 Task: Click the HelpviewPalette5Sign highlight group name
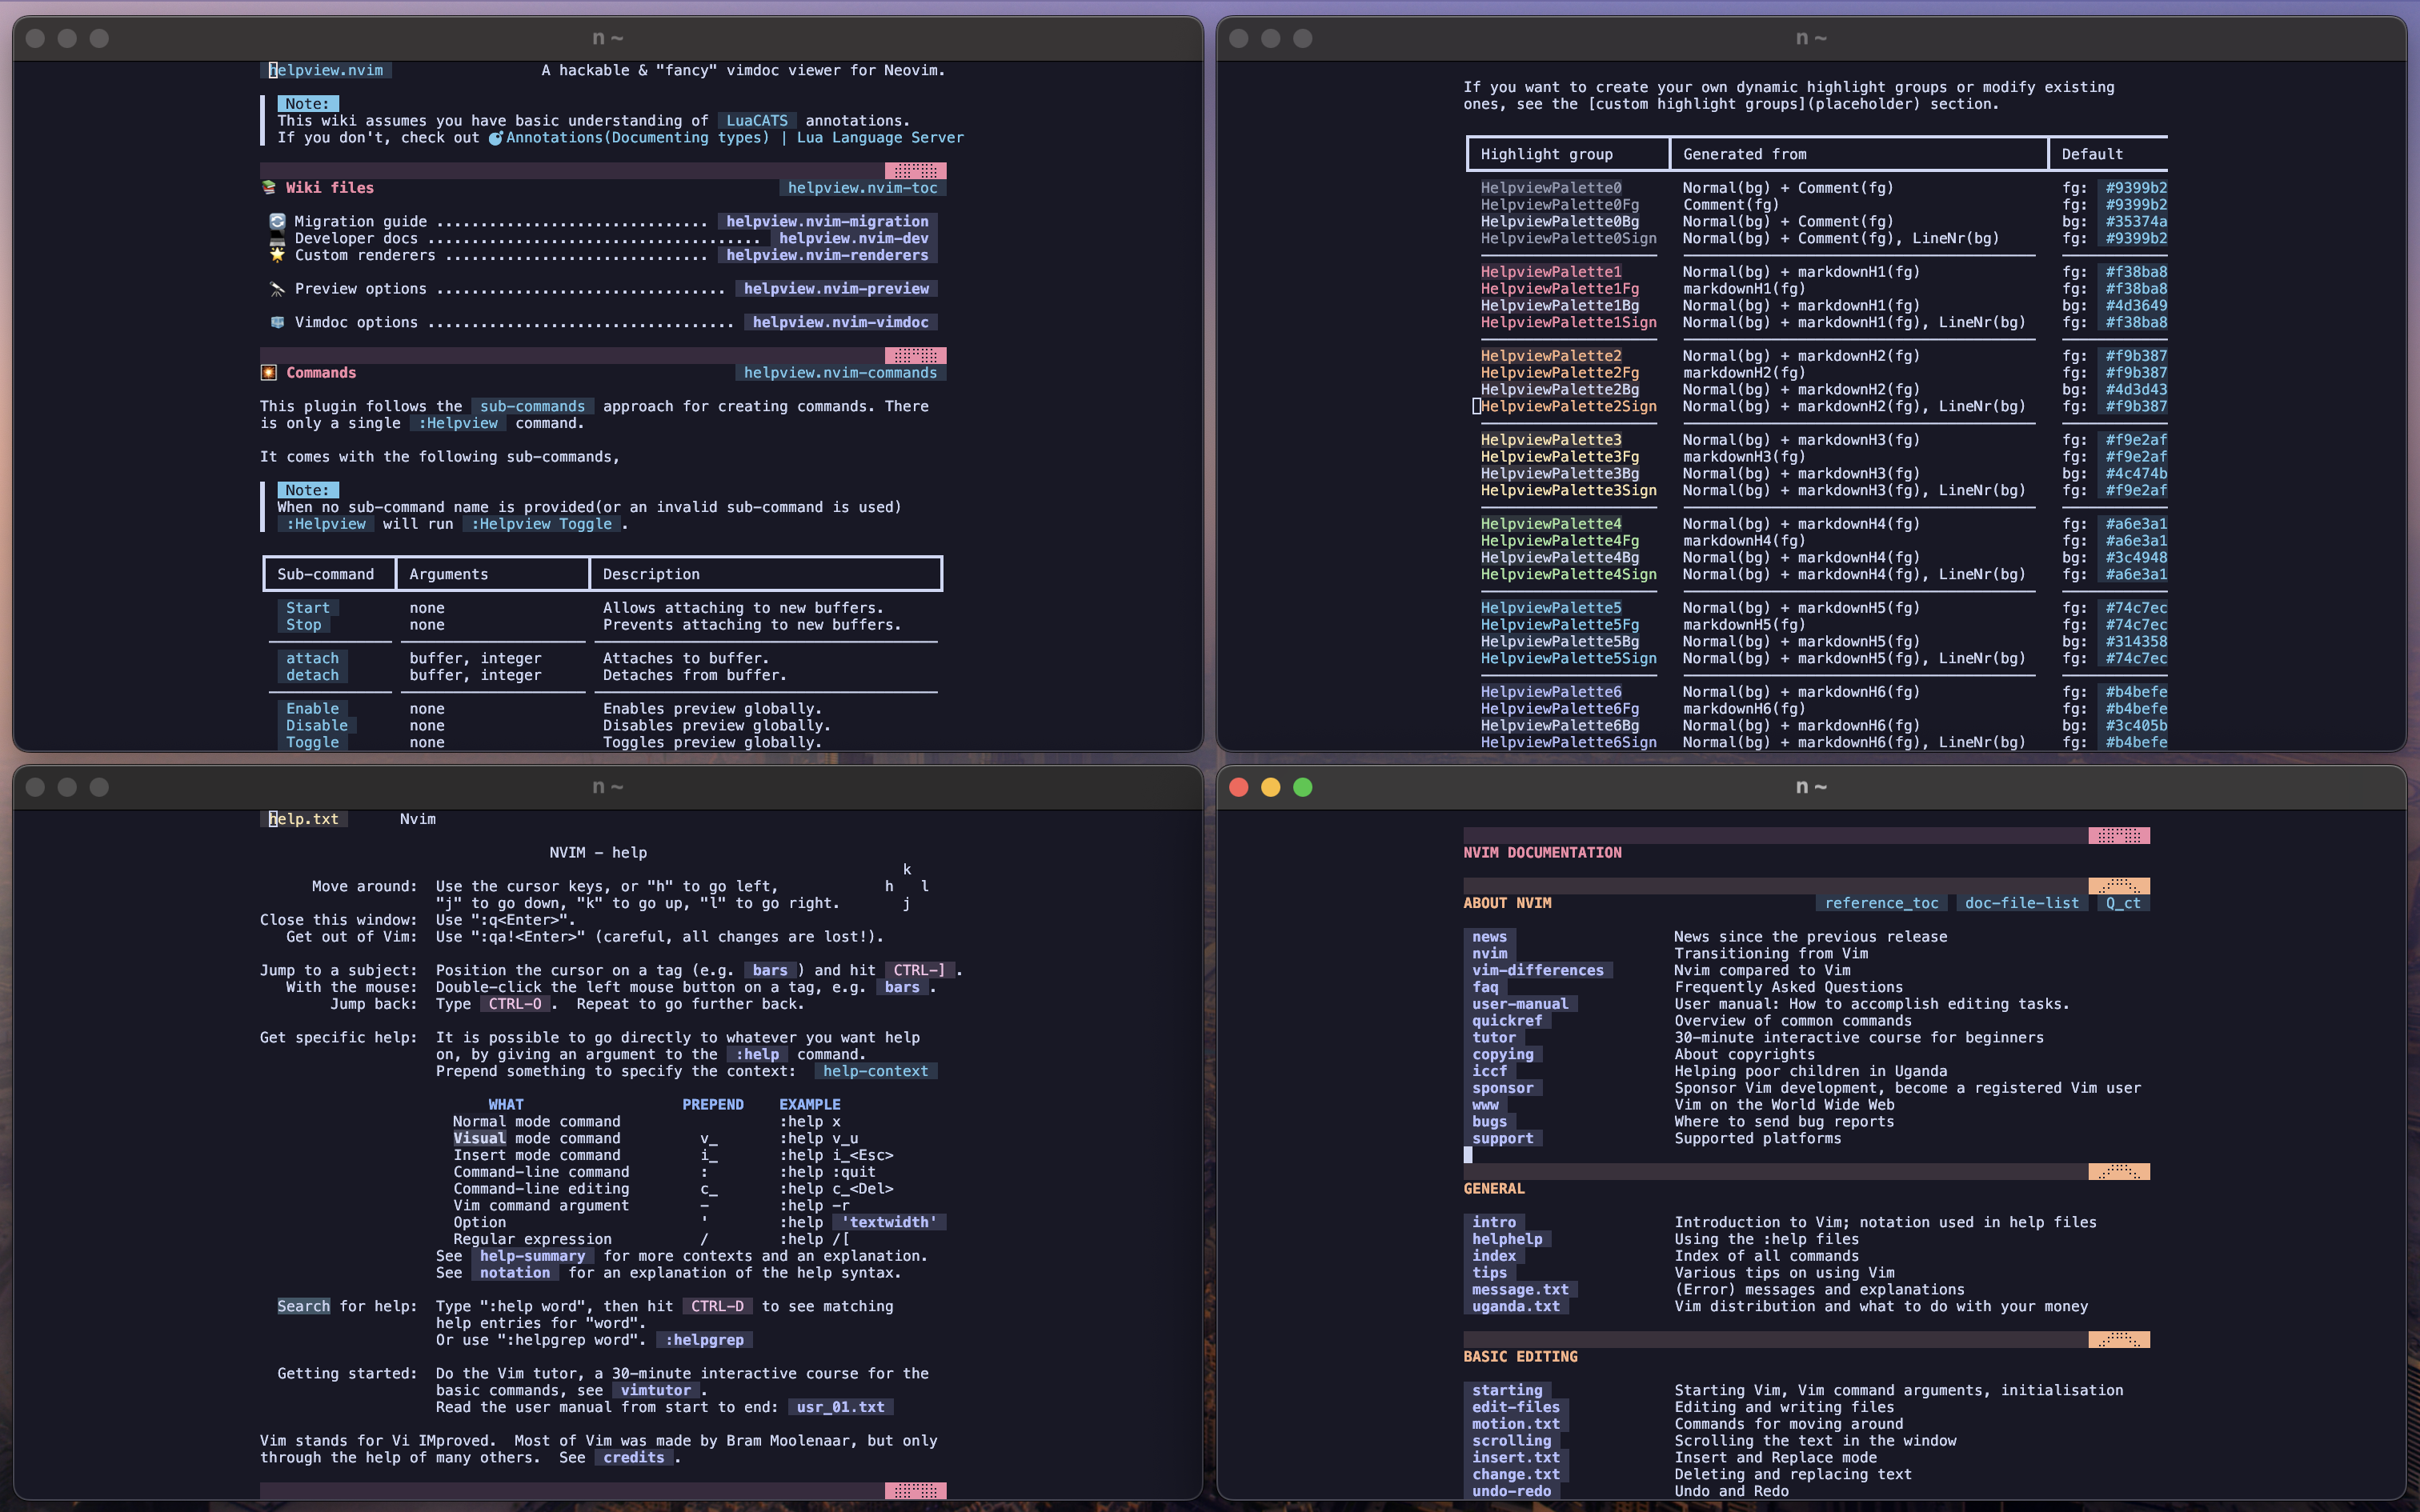coord(1568,658)
